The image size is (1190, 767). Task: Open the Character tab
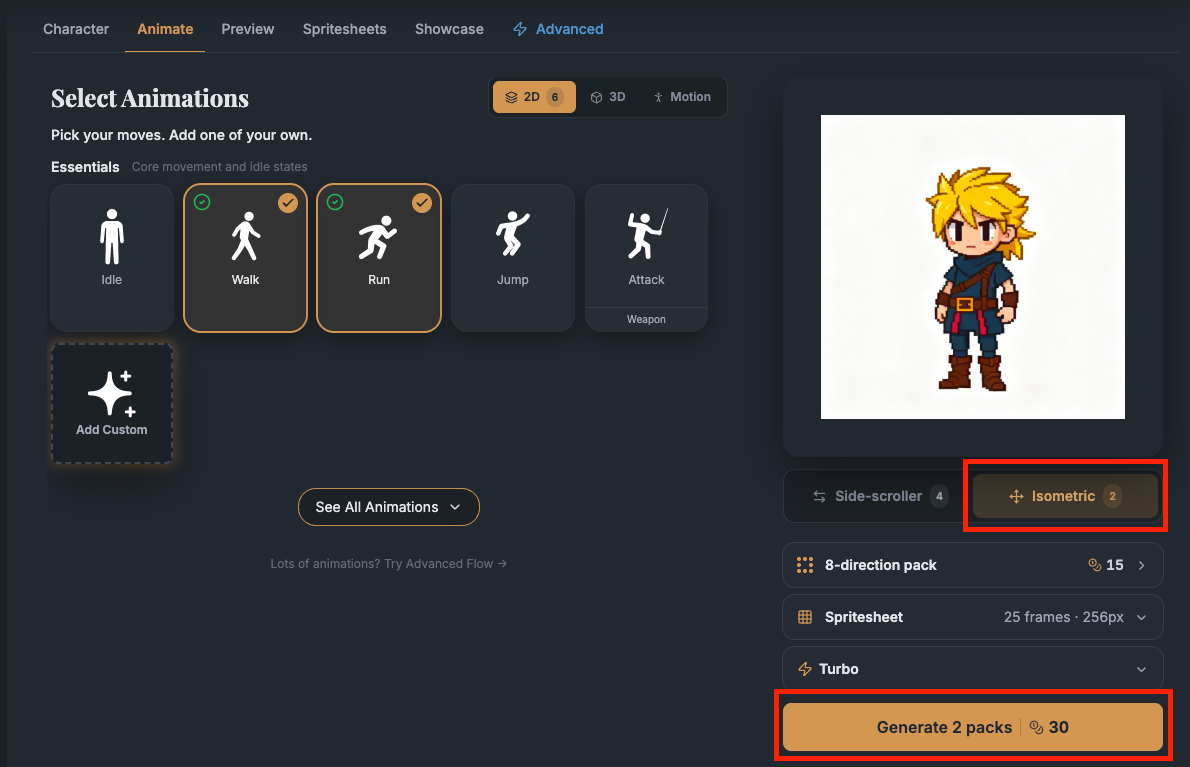pyautogui.click(x=76, y=29)
